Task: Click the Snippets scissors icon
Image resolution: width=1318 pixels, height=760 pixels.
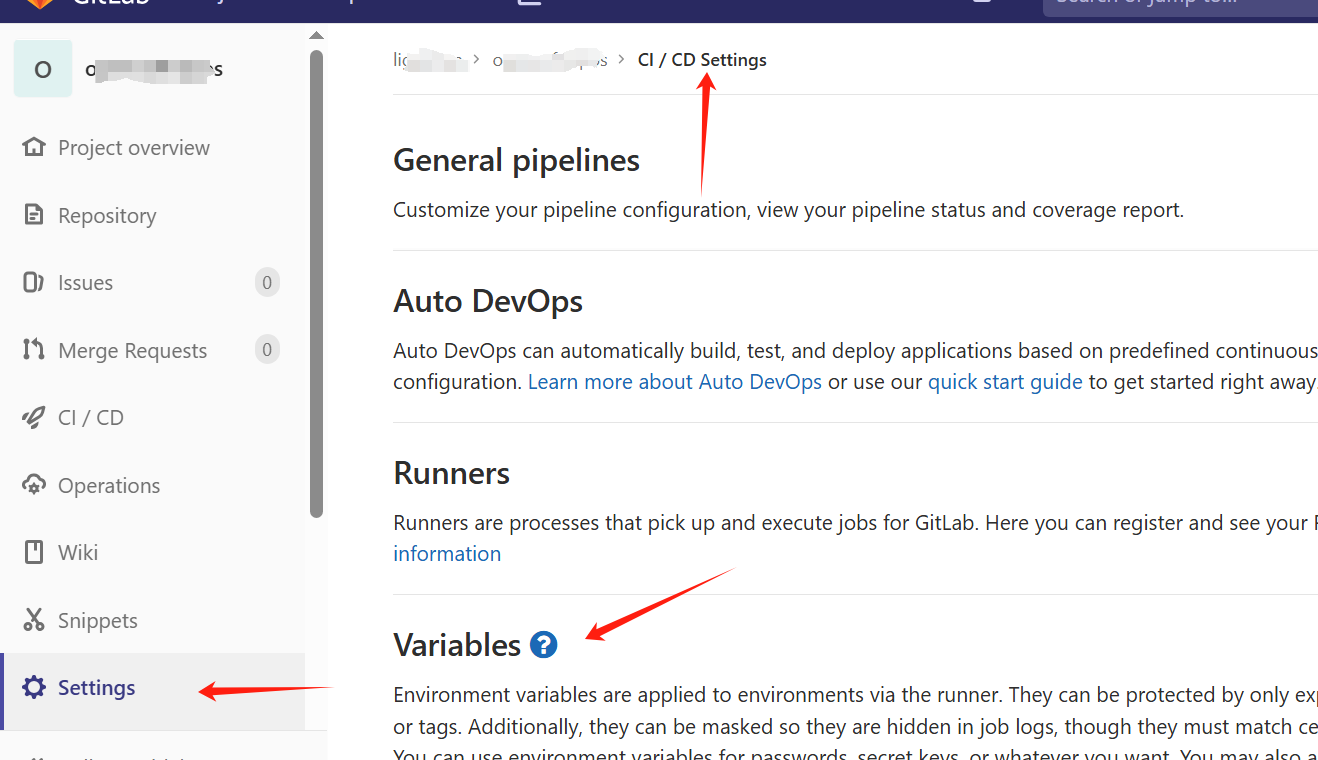Action: [x=34, y=620]
